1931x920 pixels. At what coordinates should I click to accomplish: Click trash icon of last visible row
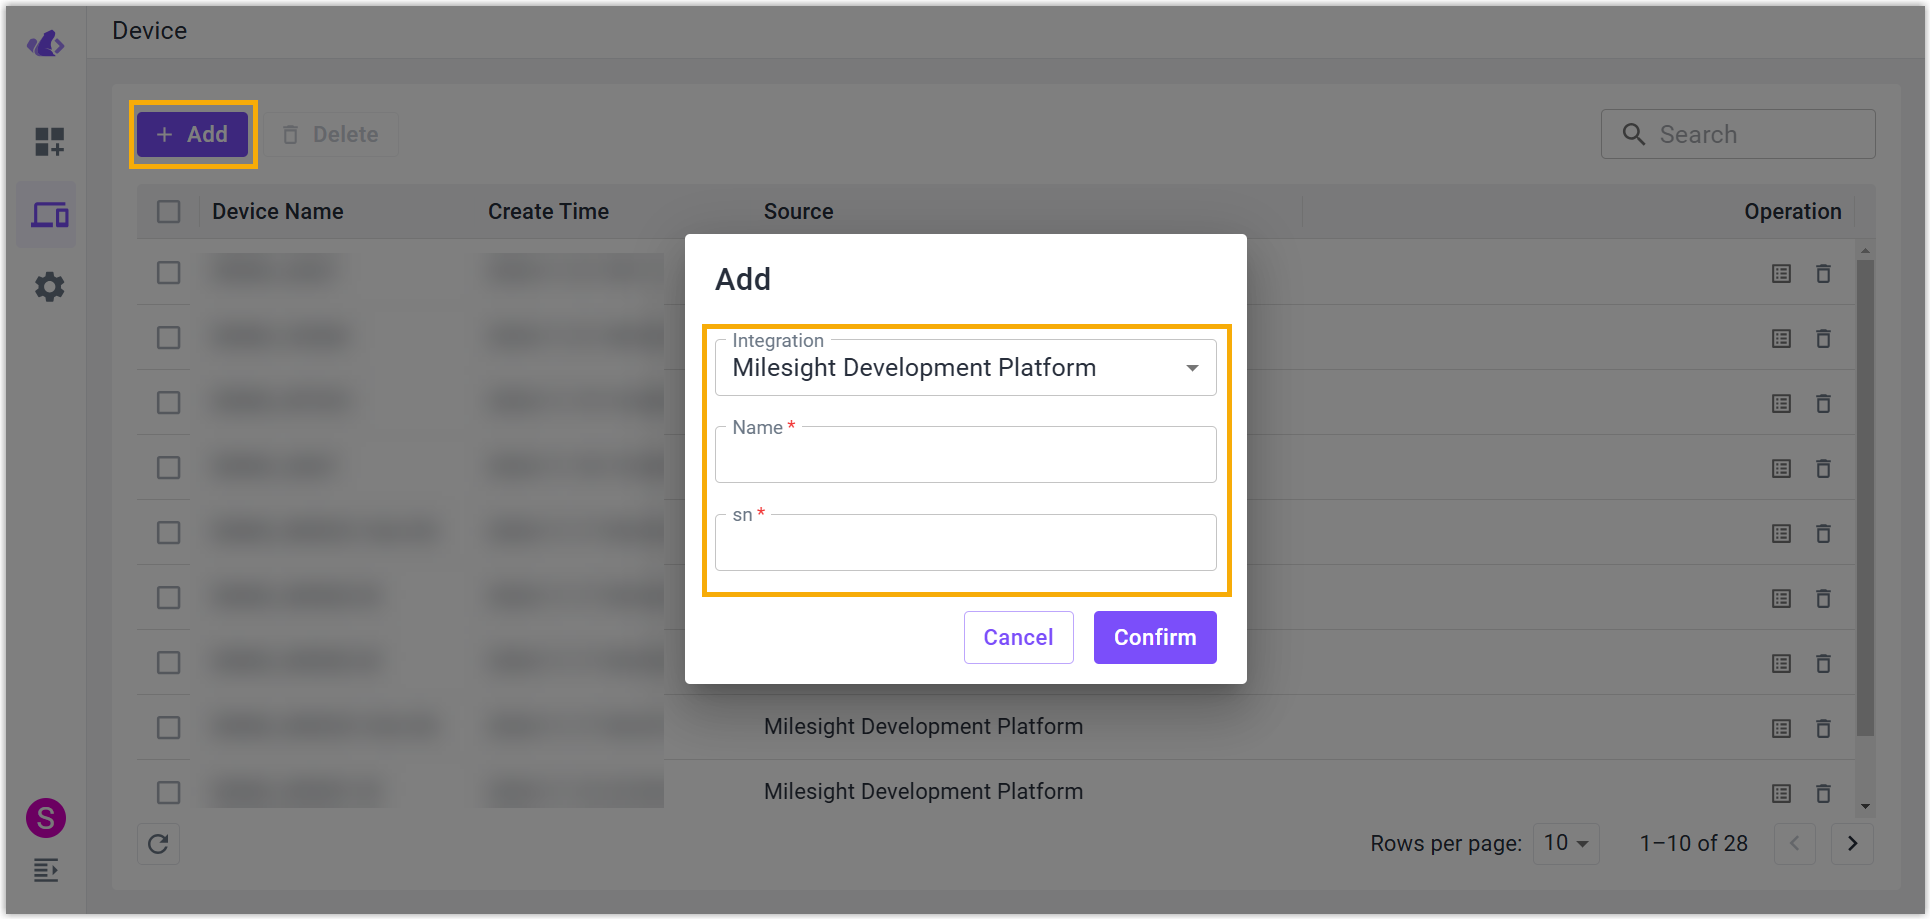[x=1823, y=793]
